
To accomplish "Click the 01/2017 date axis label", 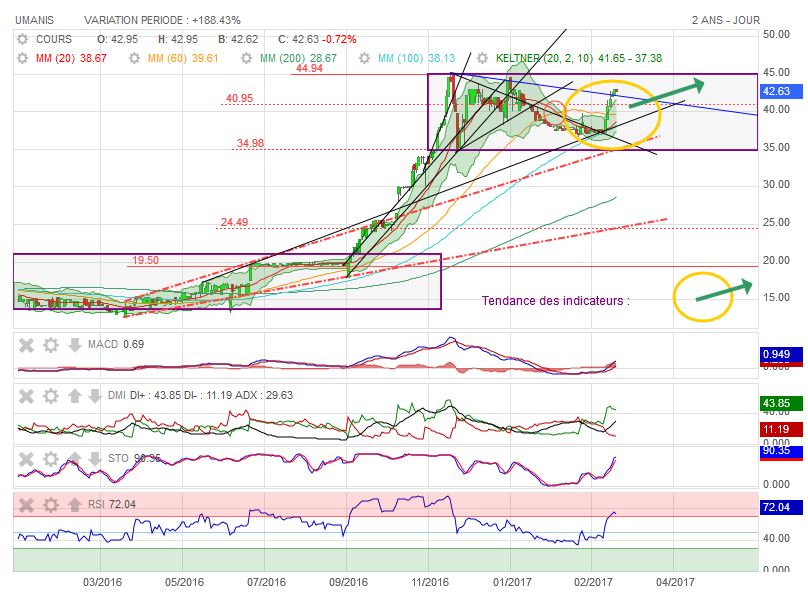I will (x=512, y=583).
